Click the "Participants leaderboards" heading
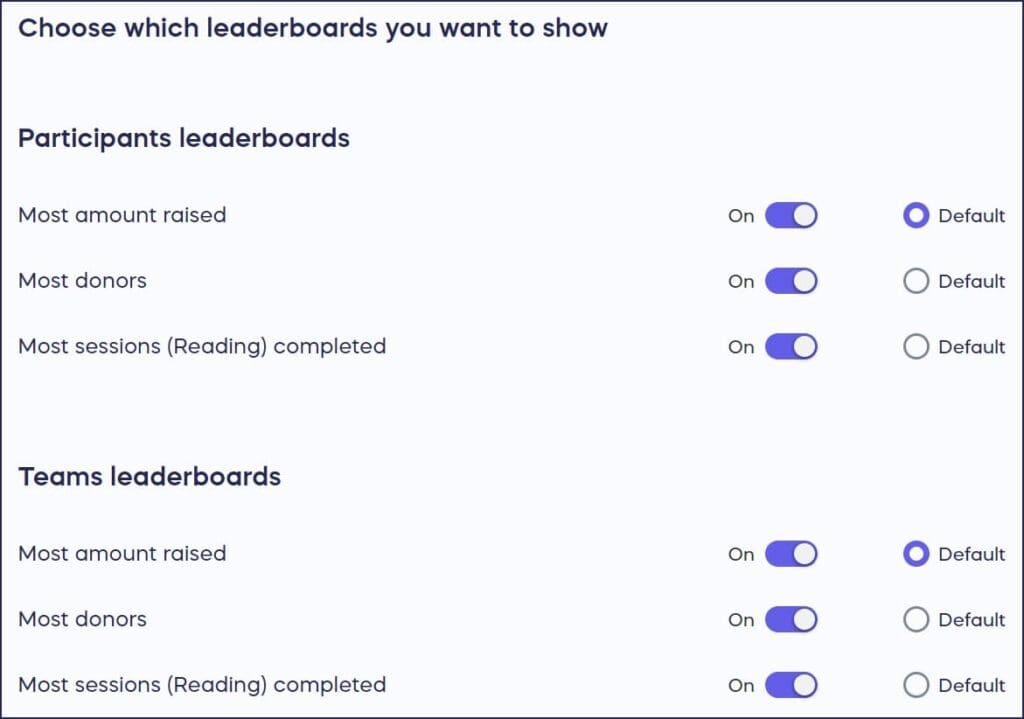1024x719 pixels. pyautogui.click(x=183, y=138)
